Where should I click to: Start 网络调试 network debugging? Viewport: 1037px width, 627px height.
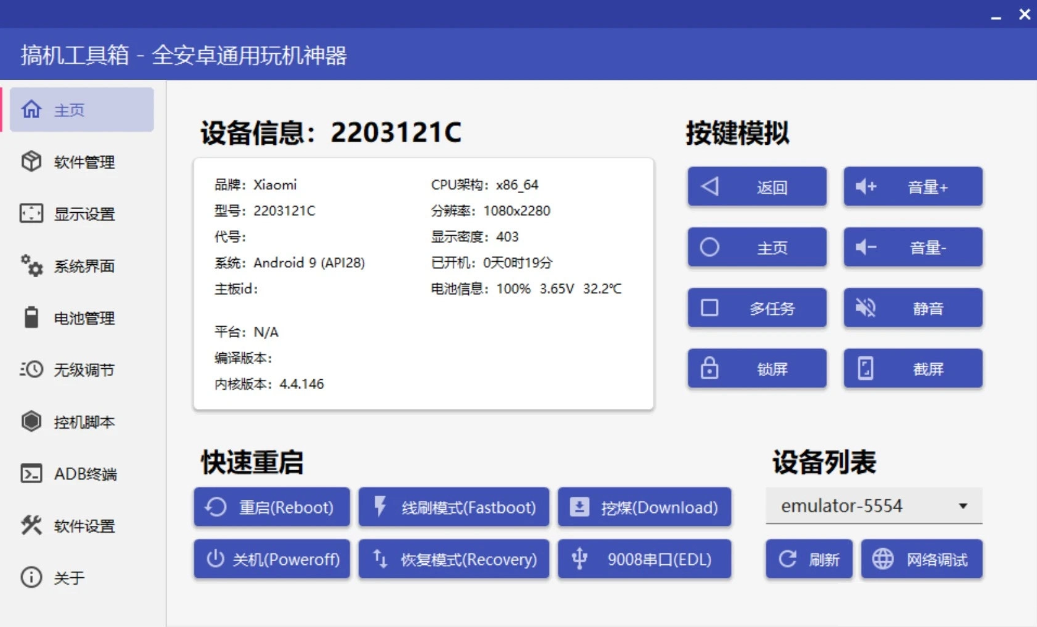click(x=921, y=559)
